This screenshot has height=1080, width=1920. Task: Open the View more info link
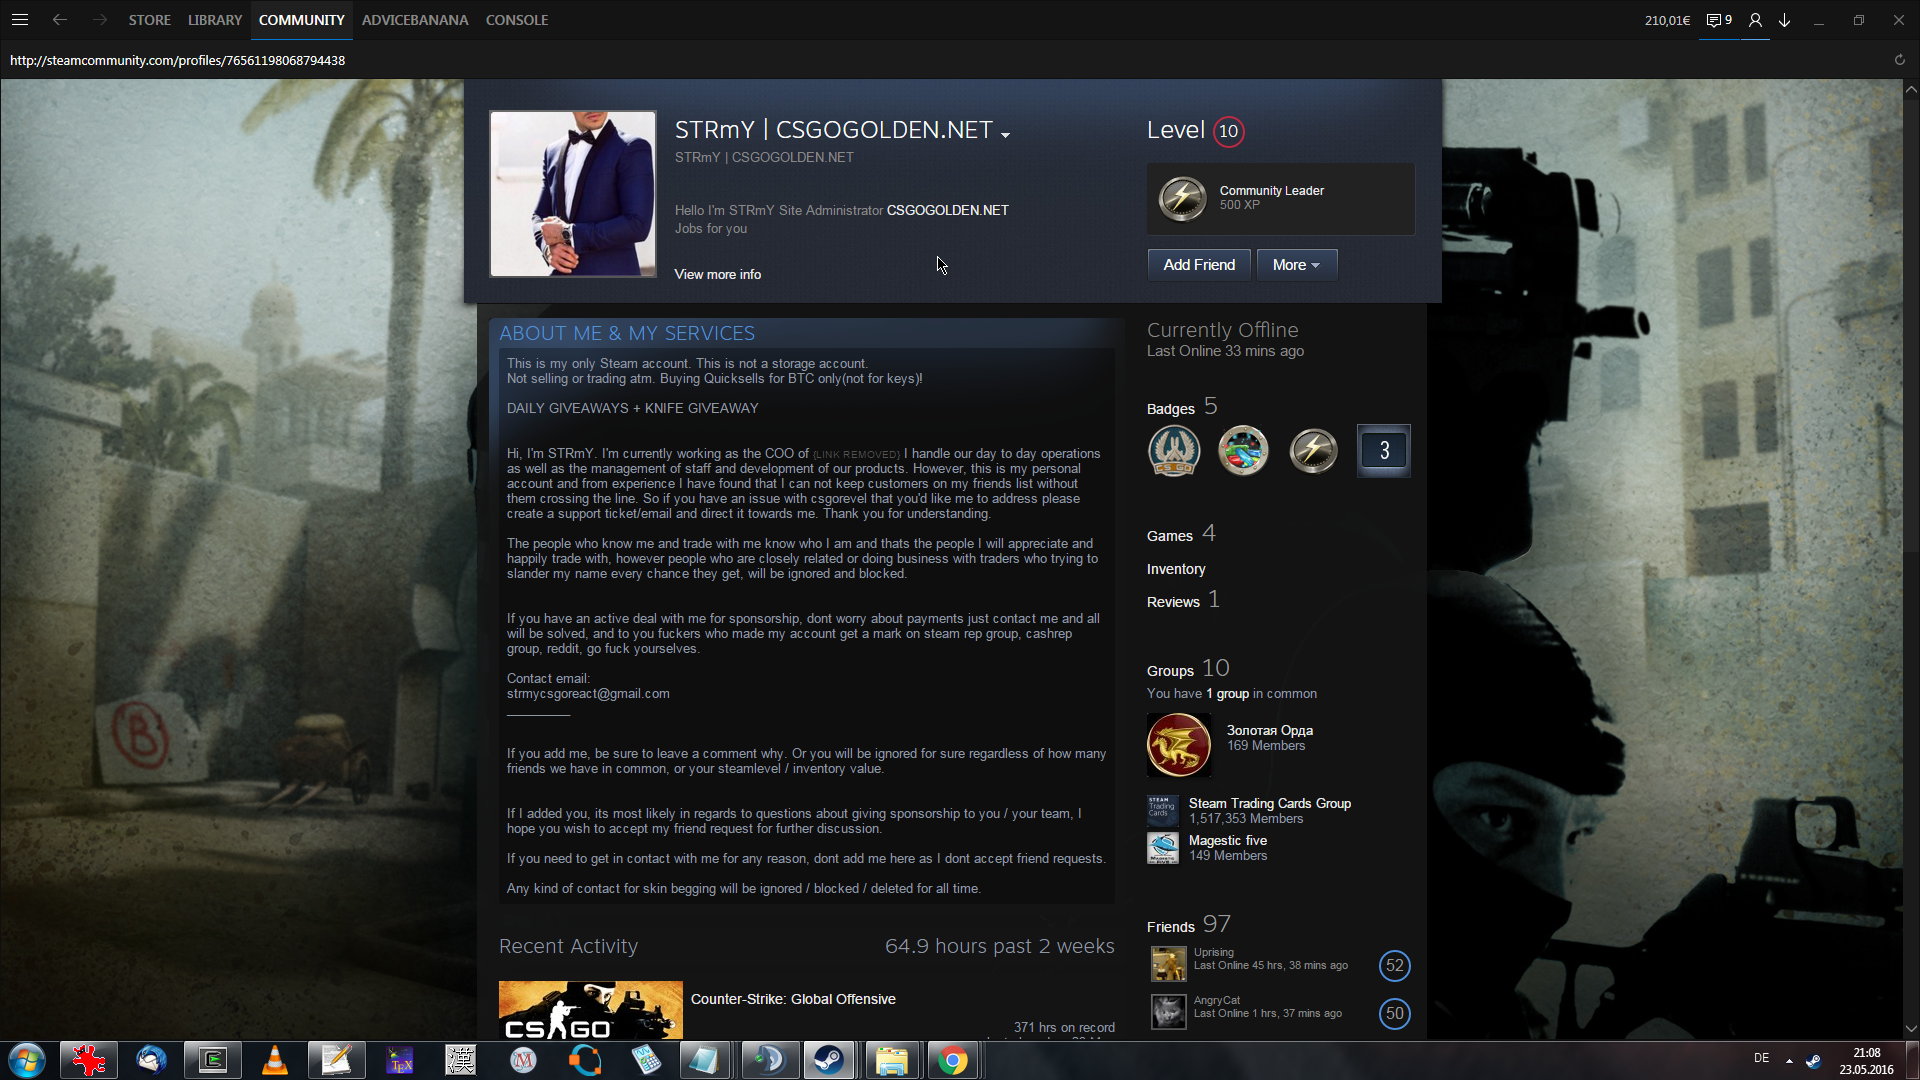click(x=717, y=274)
